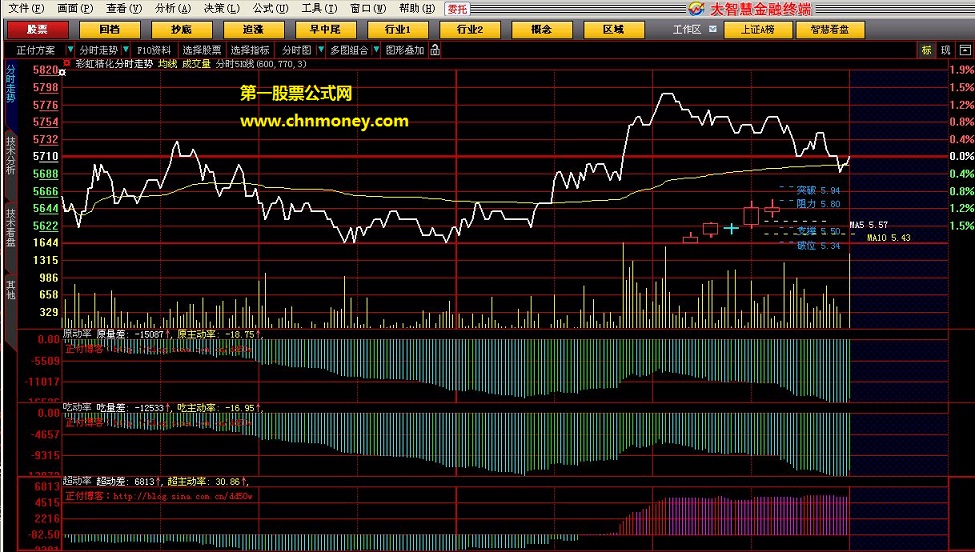Click the 追涨 yellow button
This screenshot has width=975, height=552.
click(x=254, y=29)
